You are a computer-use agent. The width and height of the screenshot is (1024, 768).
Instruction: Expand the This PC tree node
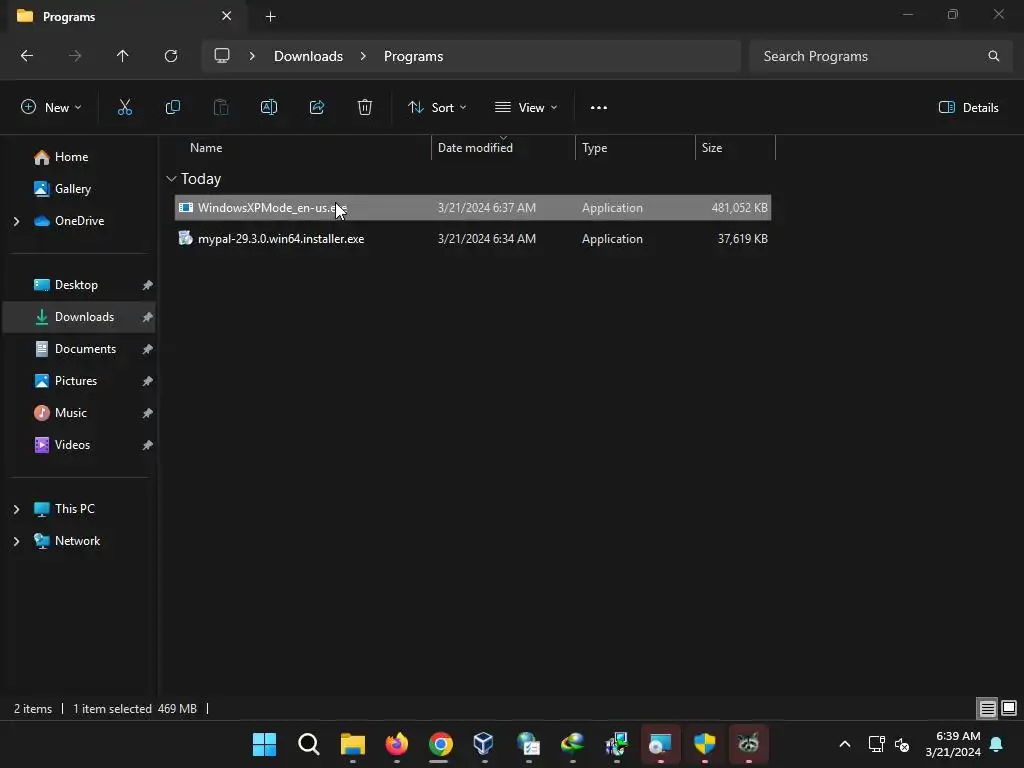pyautogui.click(x=16, y=509)
